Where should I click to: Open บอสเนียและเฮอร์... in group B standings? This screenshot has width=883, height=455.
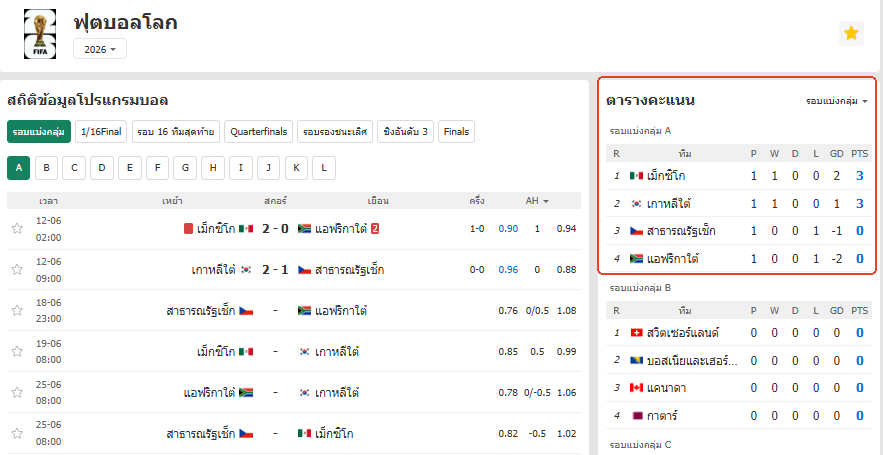692,360
